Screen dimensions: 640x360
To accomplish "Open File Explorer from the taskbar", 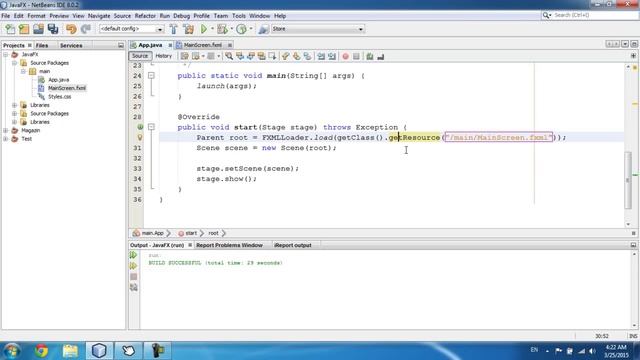I will click(x=70, y=351).
